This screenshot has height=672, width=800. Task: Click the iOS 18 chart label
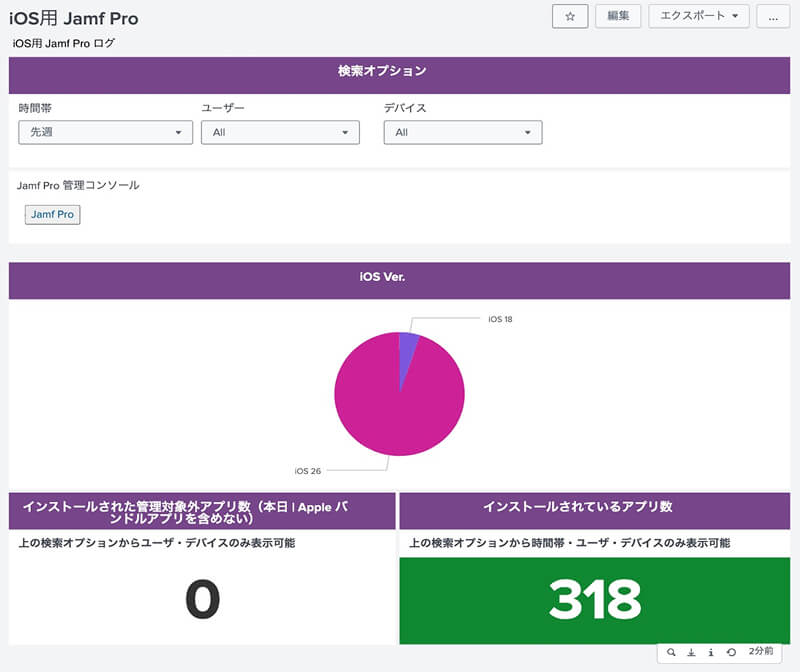pyautogui.click(x=500, y=319)
